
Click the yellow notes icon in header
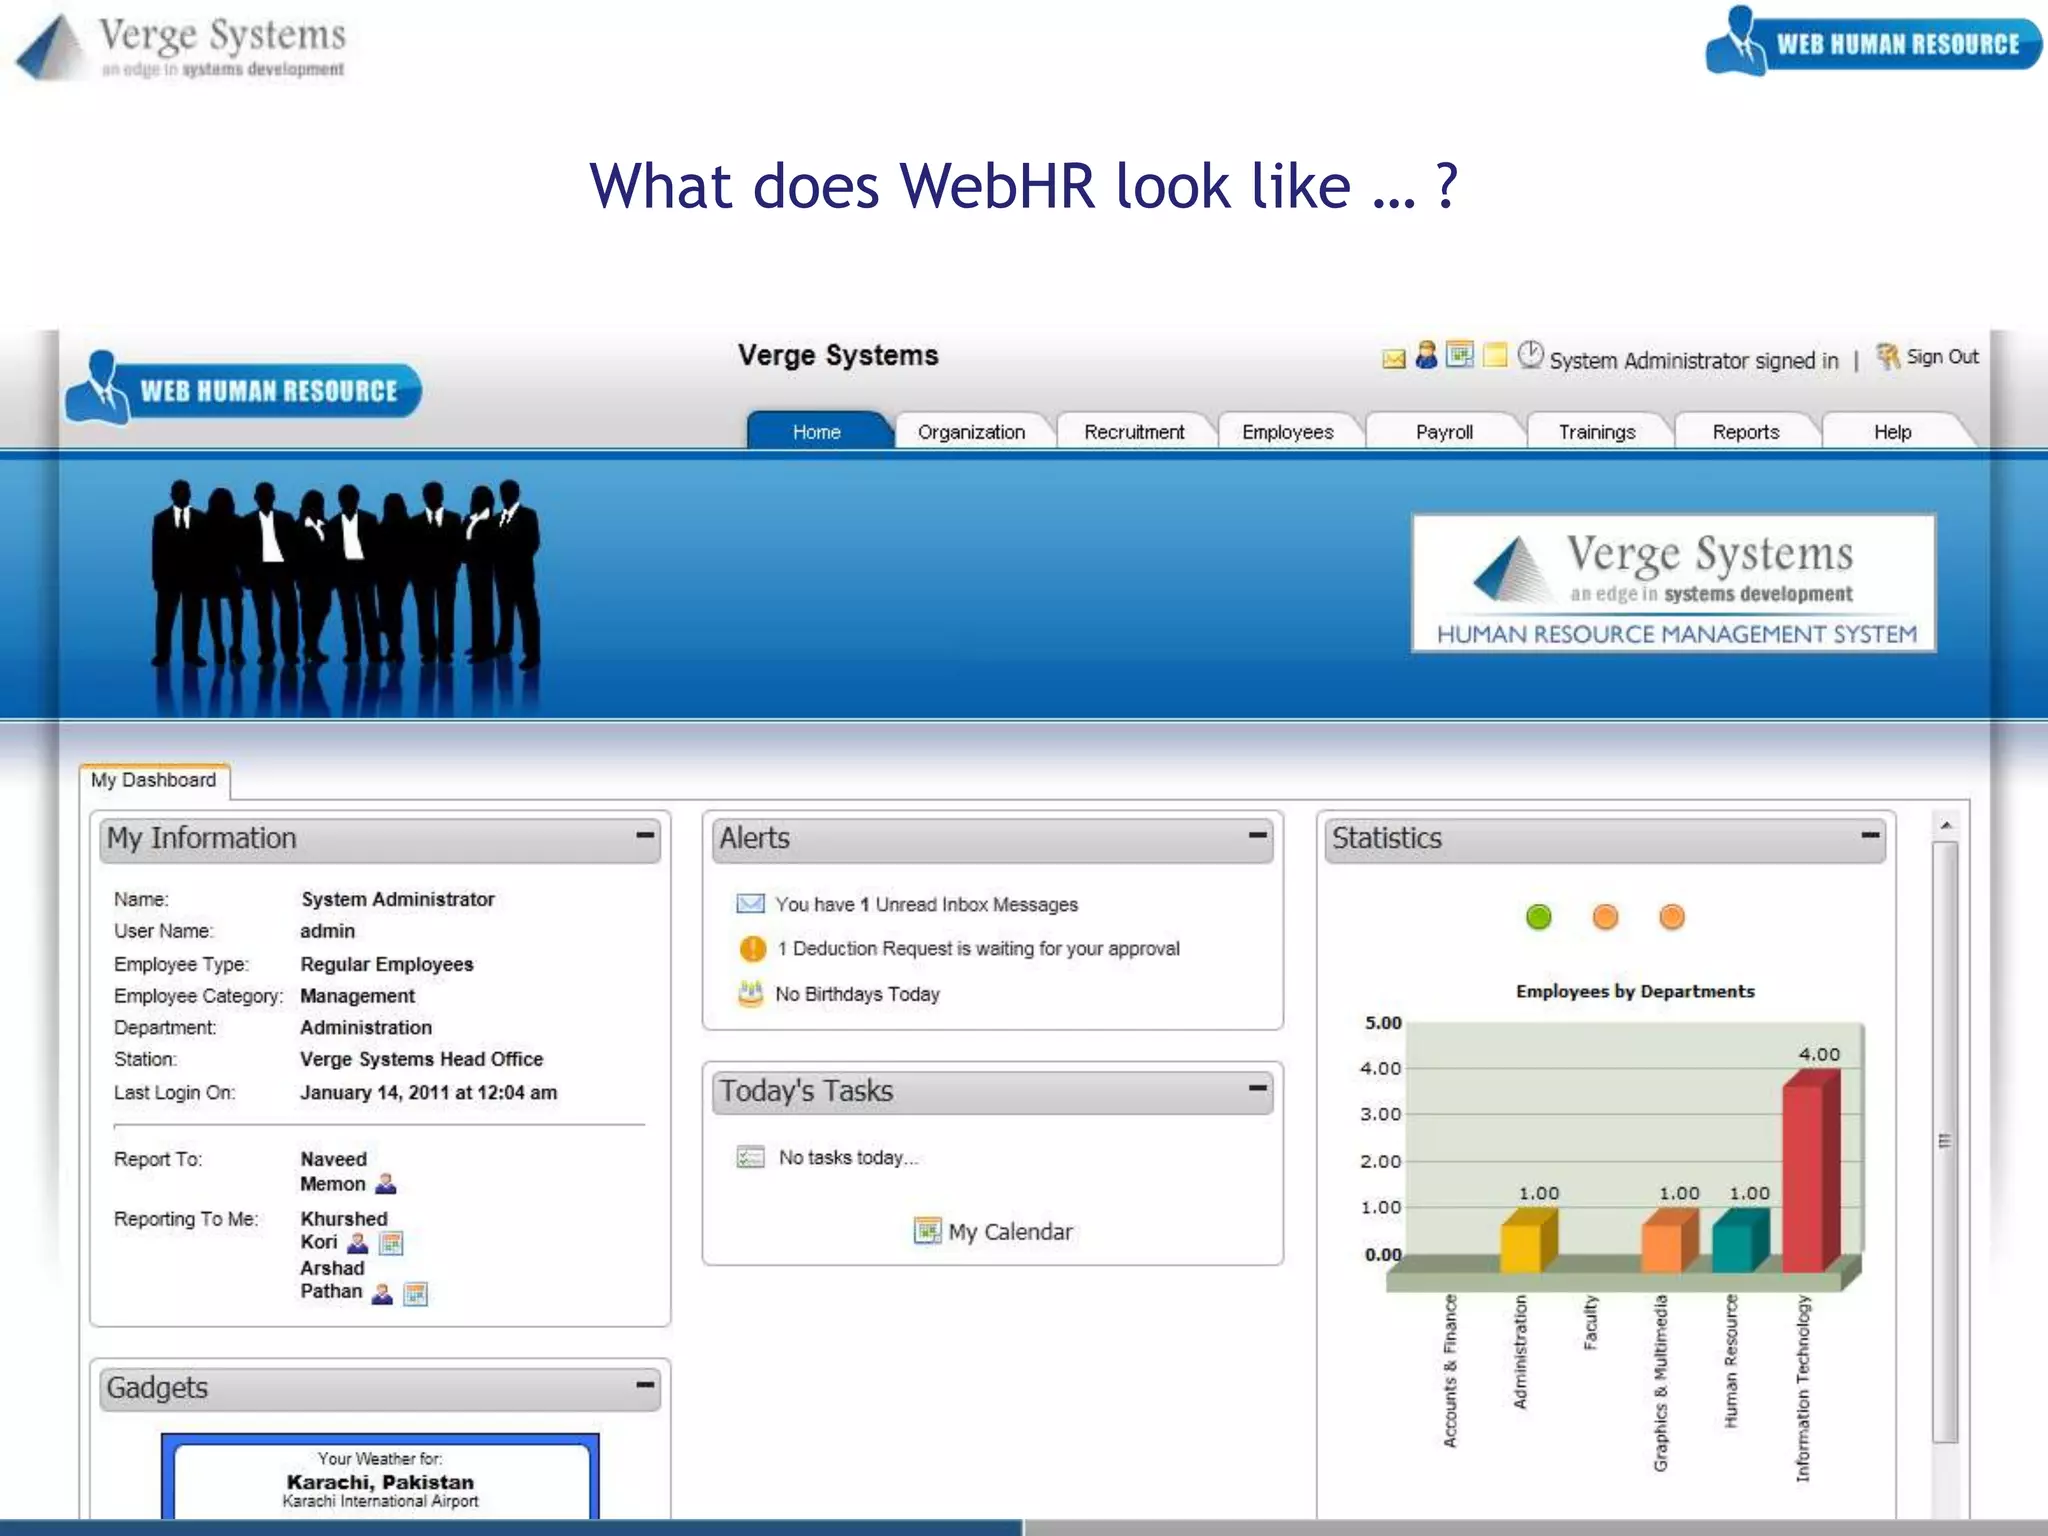click(1495, 355)
